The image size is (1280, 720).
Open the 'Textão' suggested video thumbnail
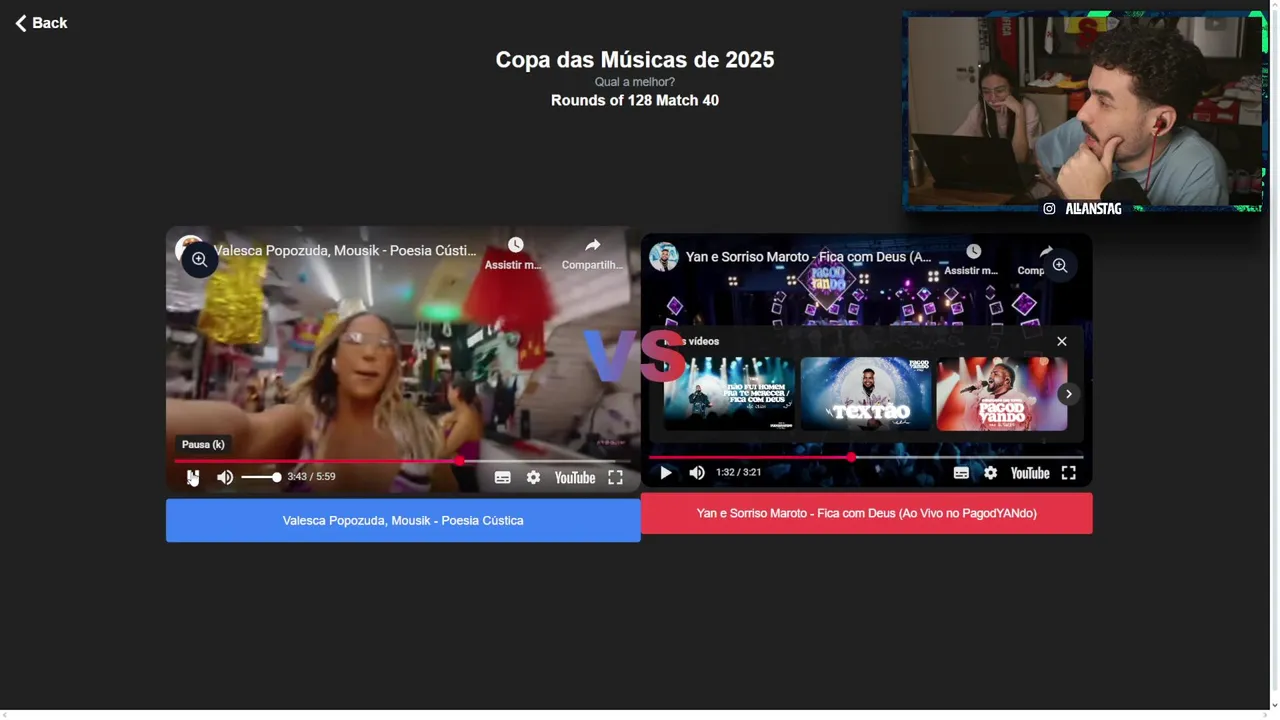(x=866, y=394)
